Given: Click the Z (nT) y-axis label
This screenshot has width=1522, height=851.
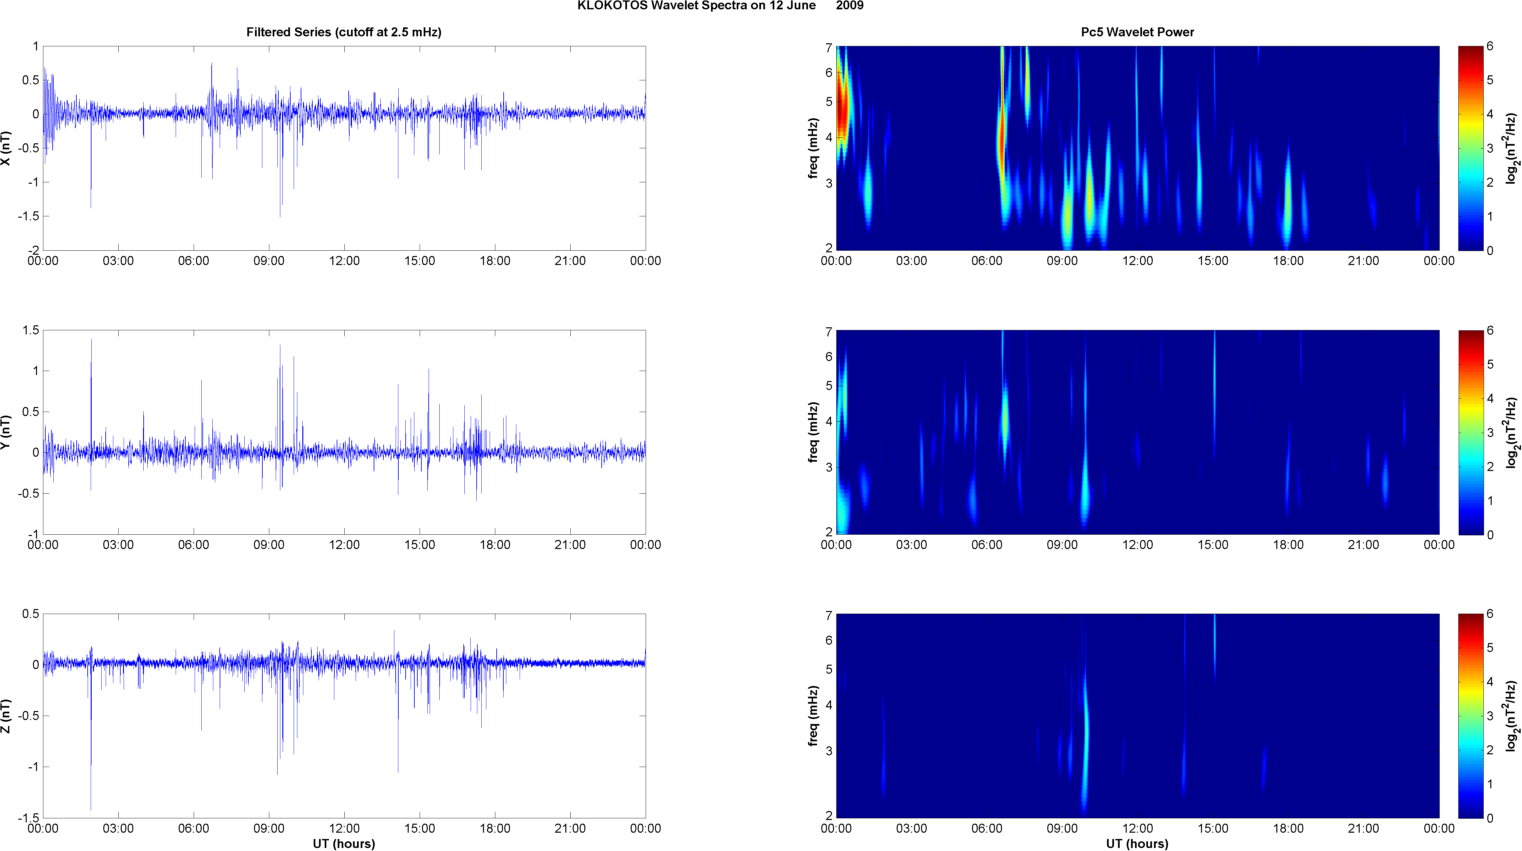Looking at the screenshot, I should click(7, 716).
